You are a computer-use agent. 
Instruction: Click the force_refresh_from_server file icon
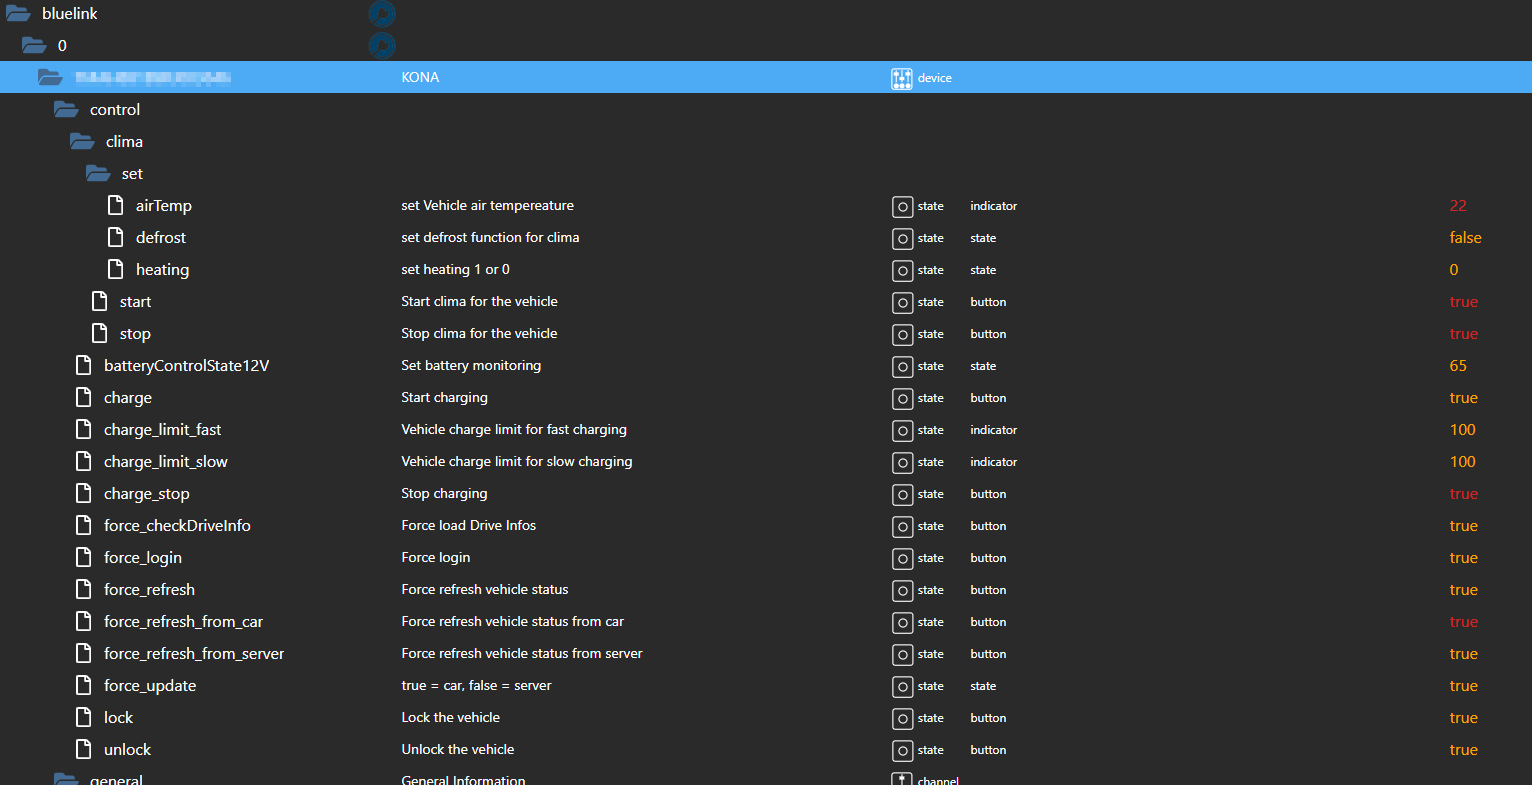(84, 653)
